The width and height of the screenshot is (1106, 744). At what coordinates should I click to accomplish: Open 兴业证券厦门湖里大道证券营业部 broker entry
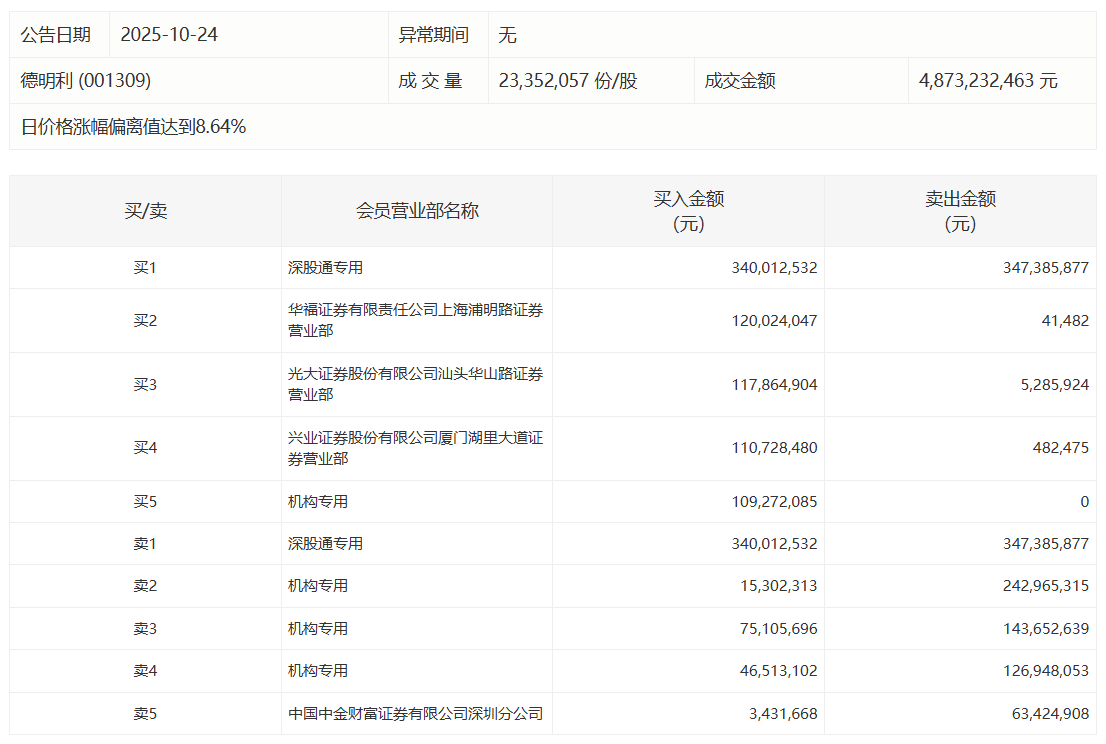coord(415,448)
